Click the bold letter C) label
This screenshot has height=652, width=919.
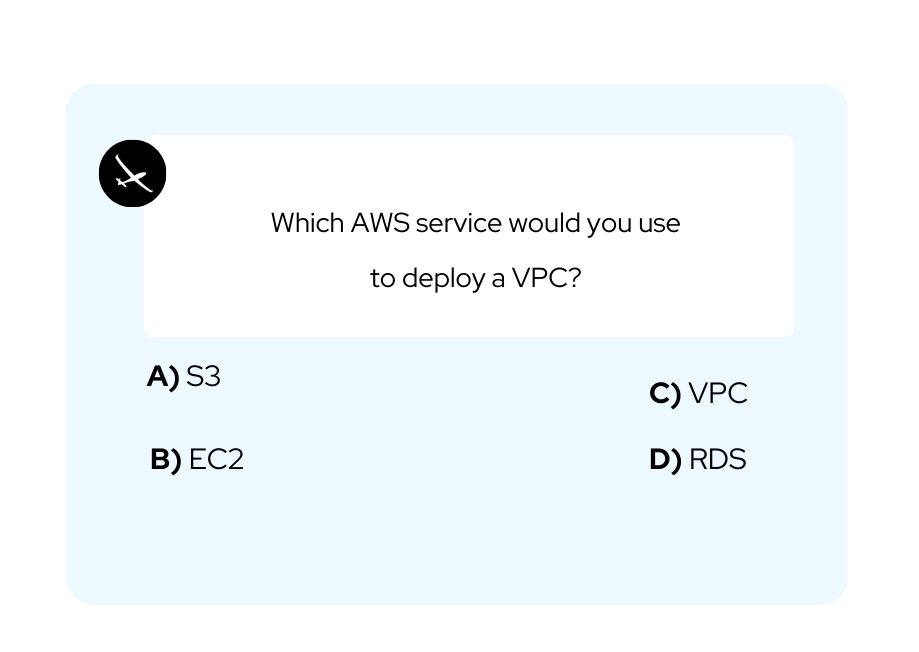click(x=665, y=393)
